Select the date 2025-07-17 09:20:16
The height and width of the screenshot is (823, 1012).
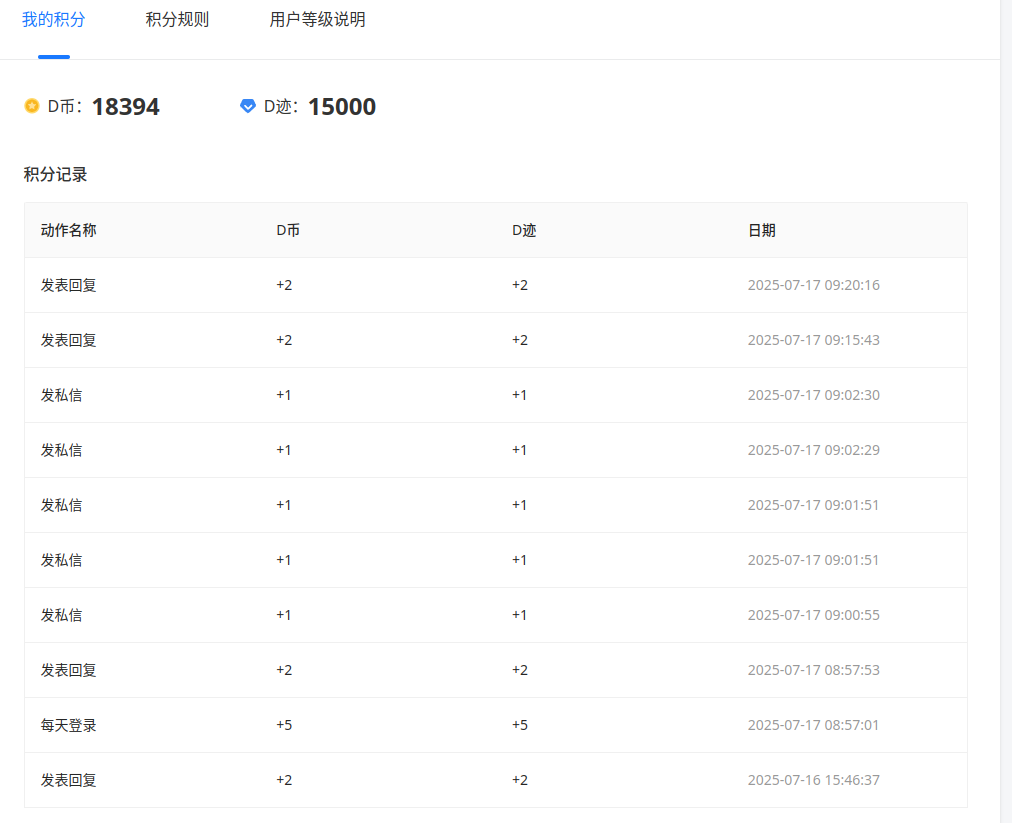[814, 285]
